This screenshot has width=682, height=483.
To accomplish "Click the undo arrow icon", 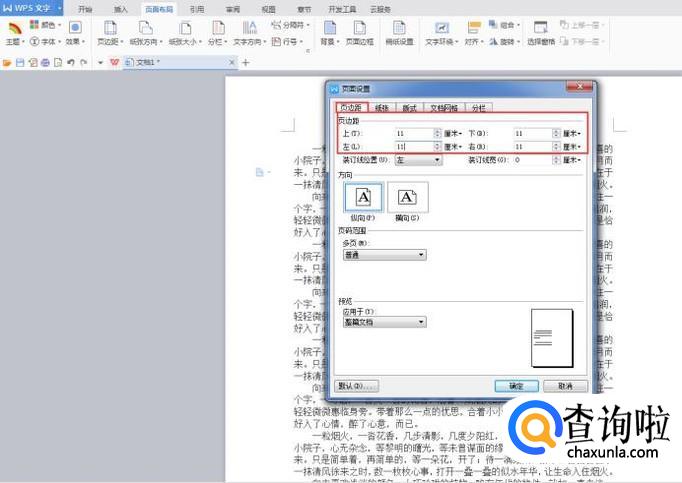I will pyautogui.click(x=71, y=63).
